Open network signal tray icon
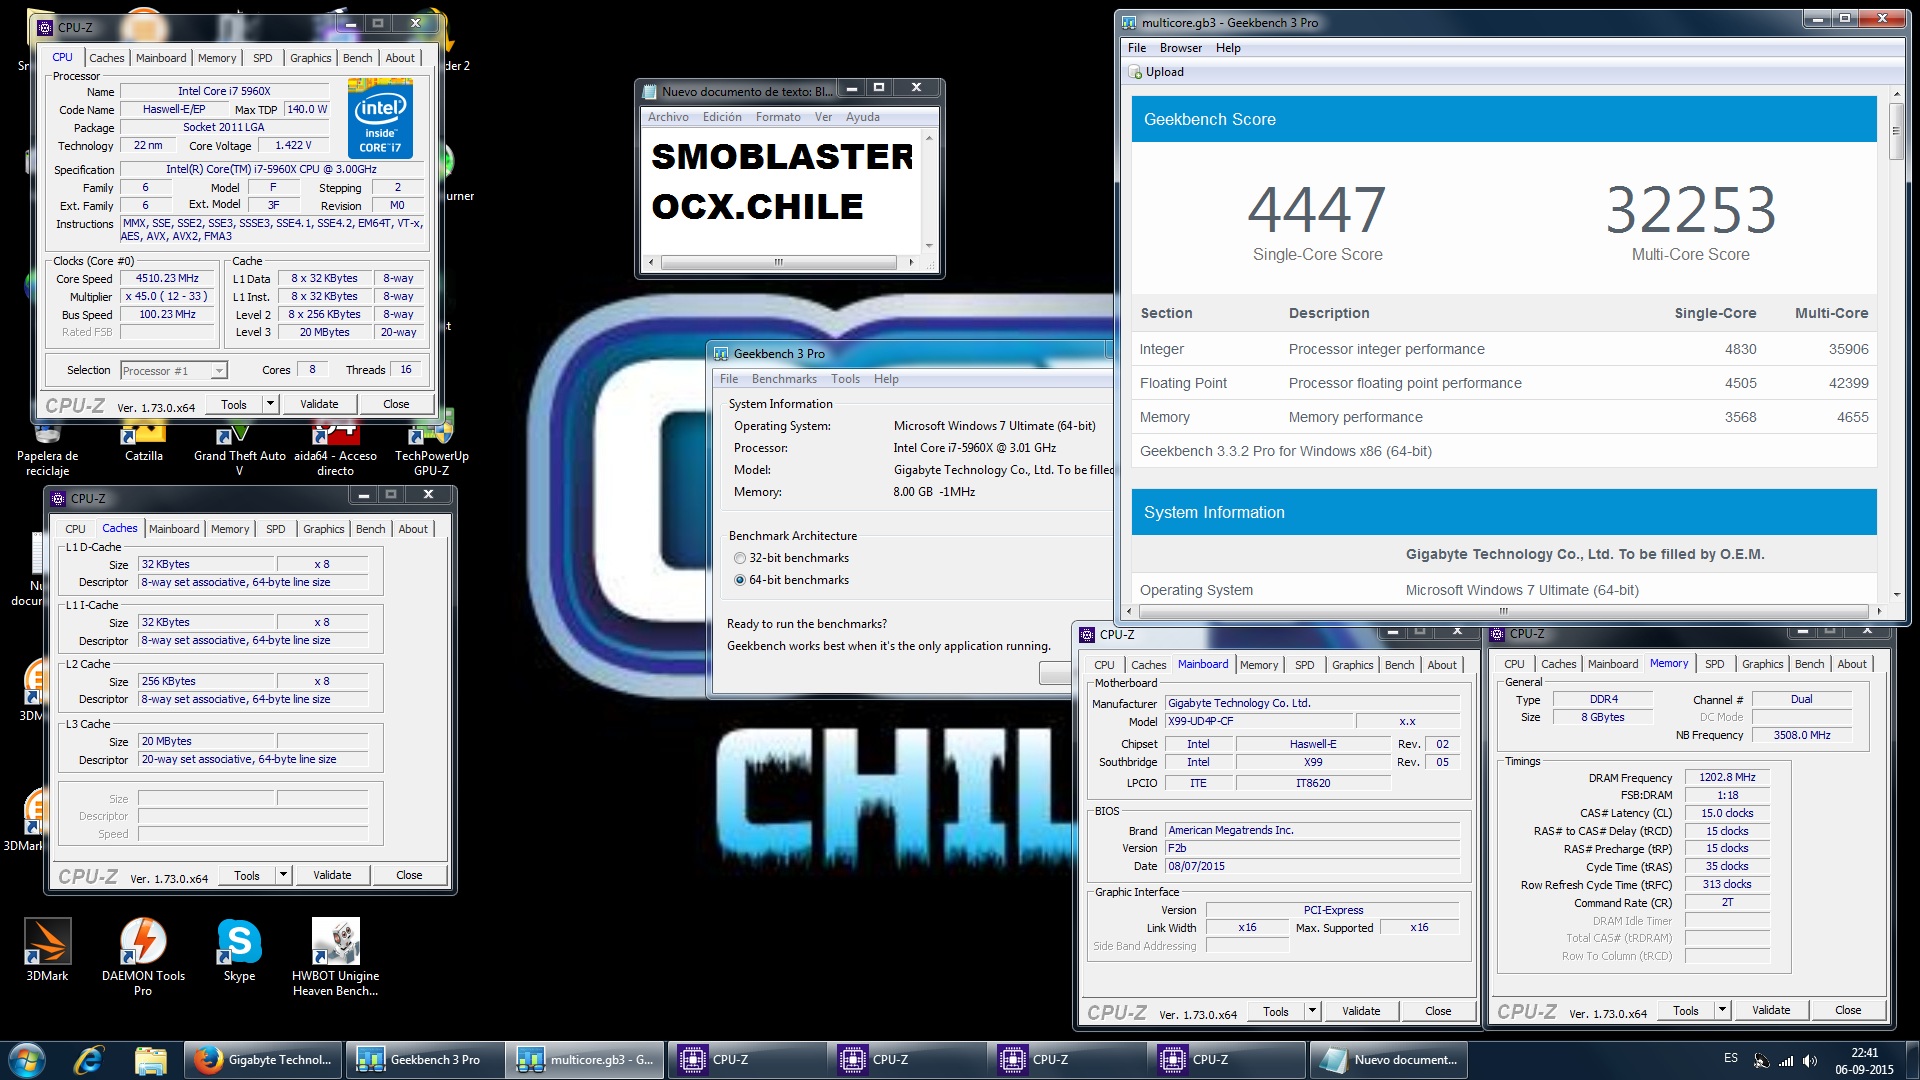 tap(1786, 1061)
